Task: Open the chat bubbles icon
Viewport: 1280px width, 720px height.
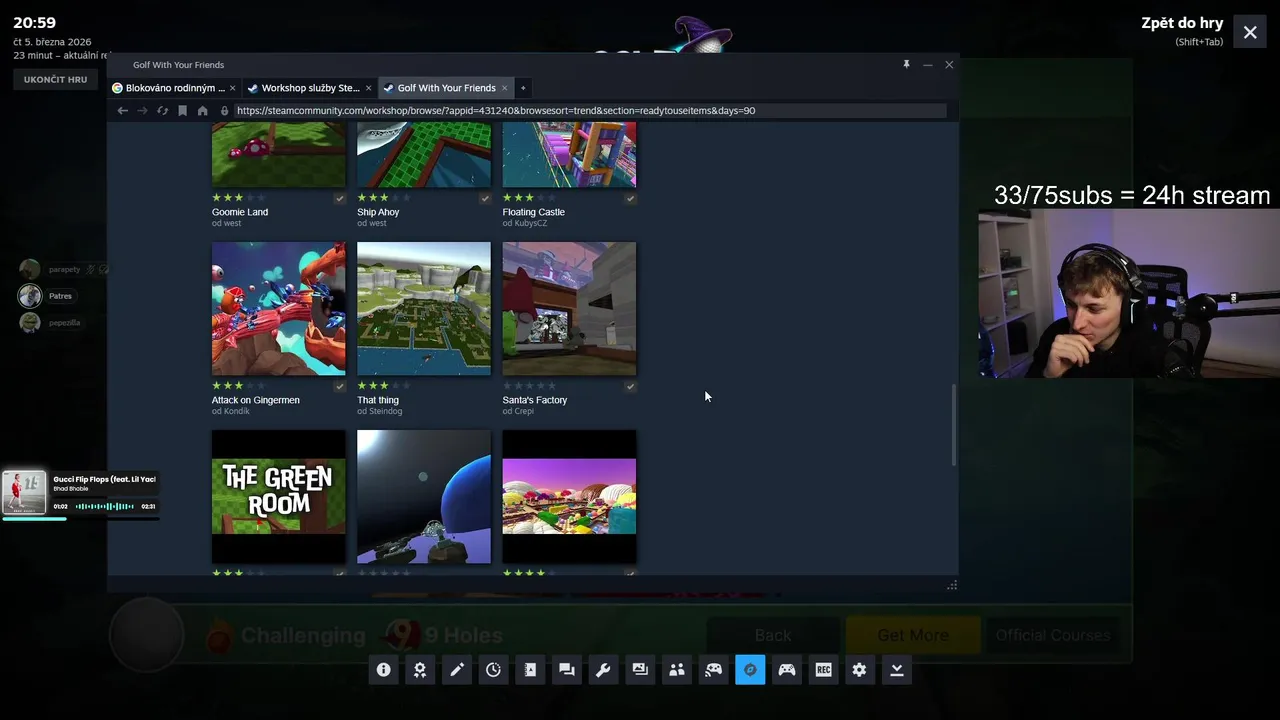Action: [567, 670]
